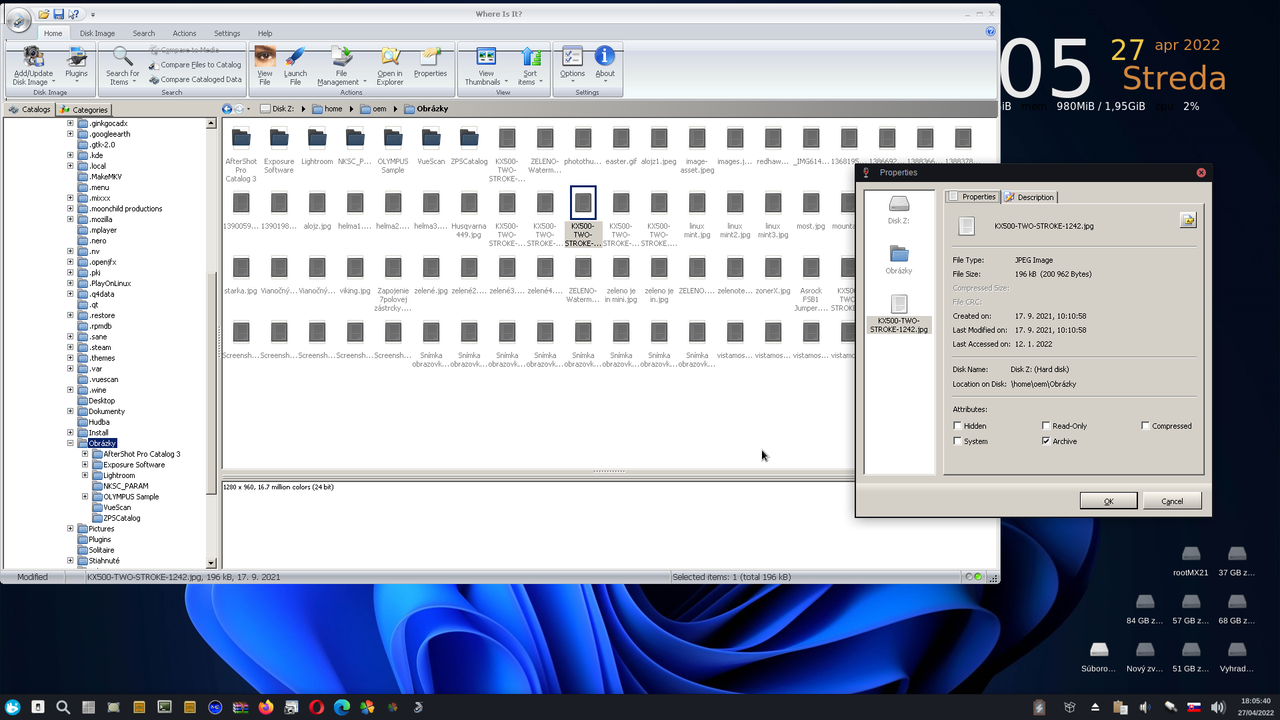
Task: Open the Settings ribbon tab
Action: point(227,33)
